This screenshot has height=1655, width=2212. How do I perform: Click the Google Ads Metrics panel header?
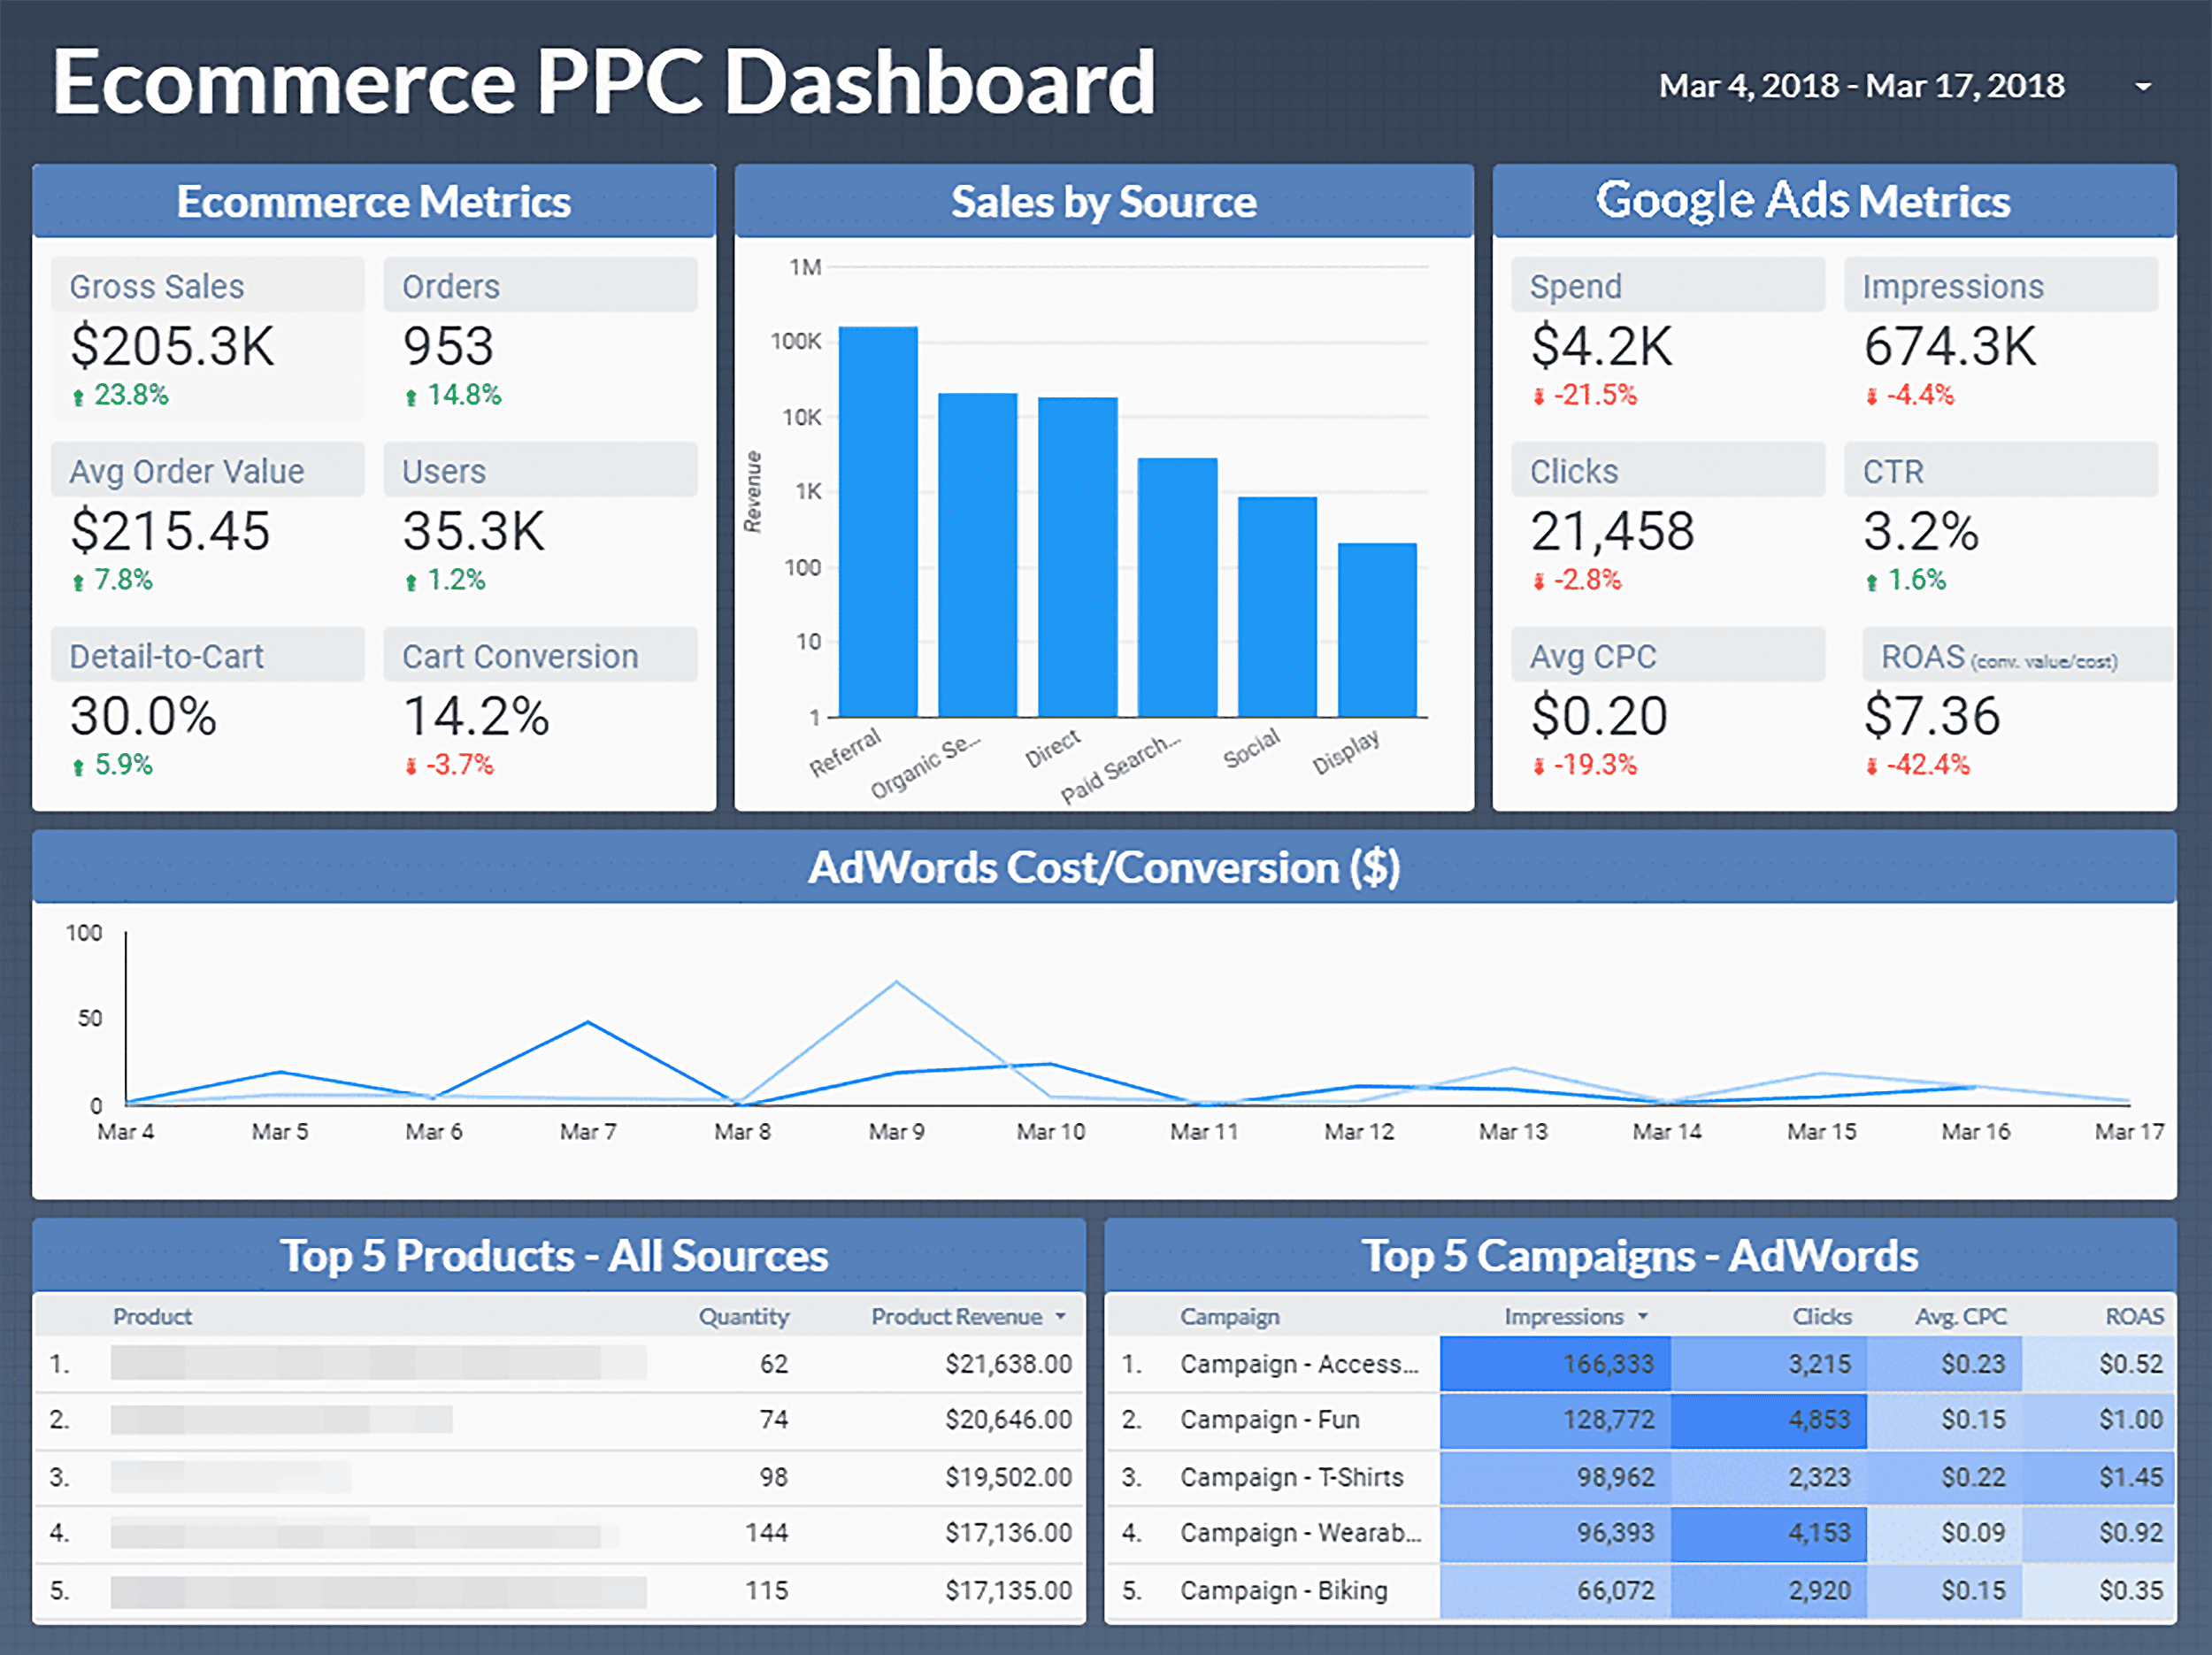click(1833, 200)
